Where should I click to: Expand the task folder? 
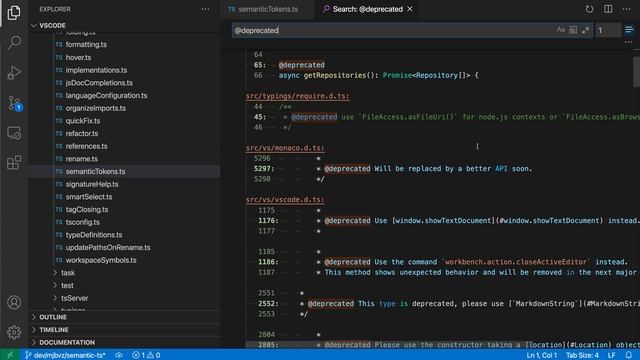click(68, 273)
